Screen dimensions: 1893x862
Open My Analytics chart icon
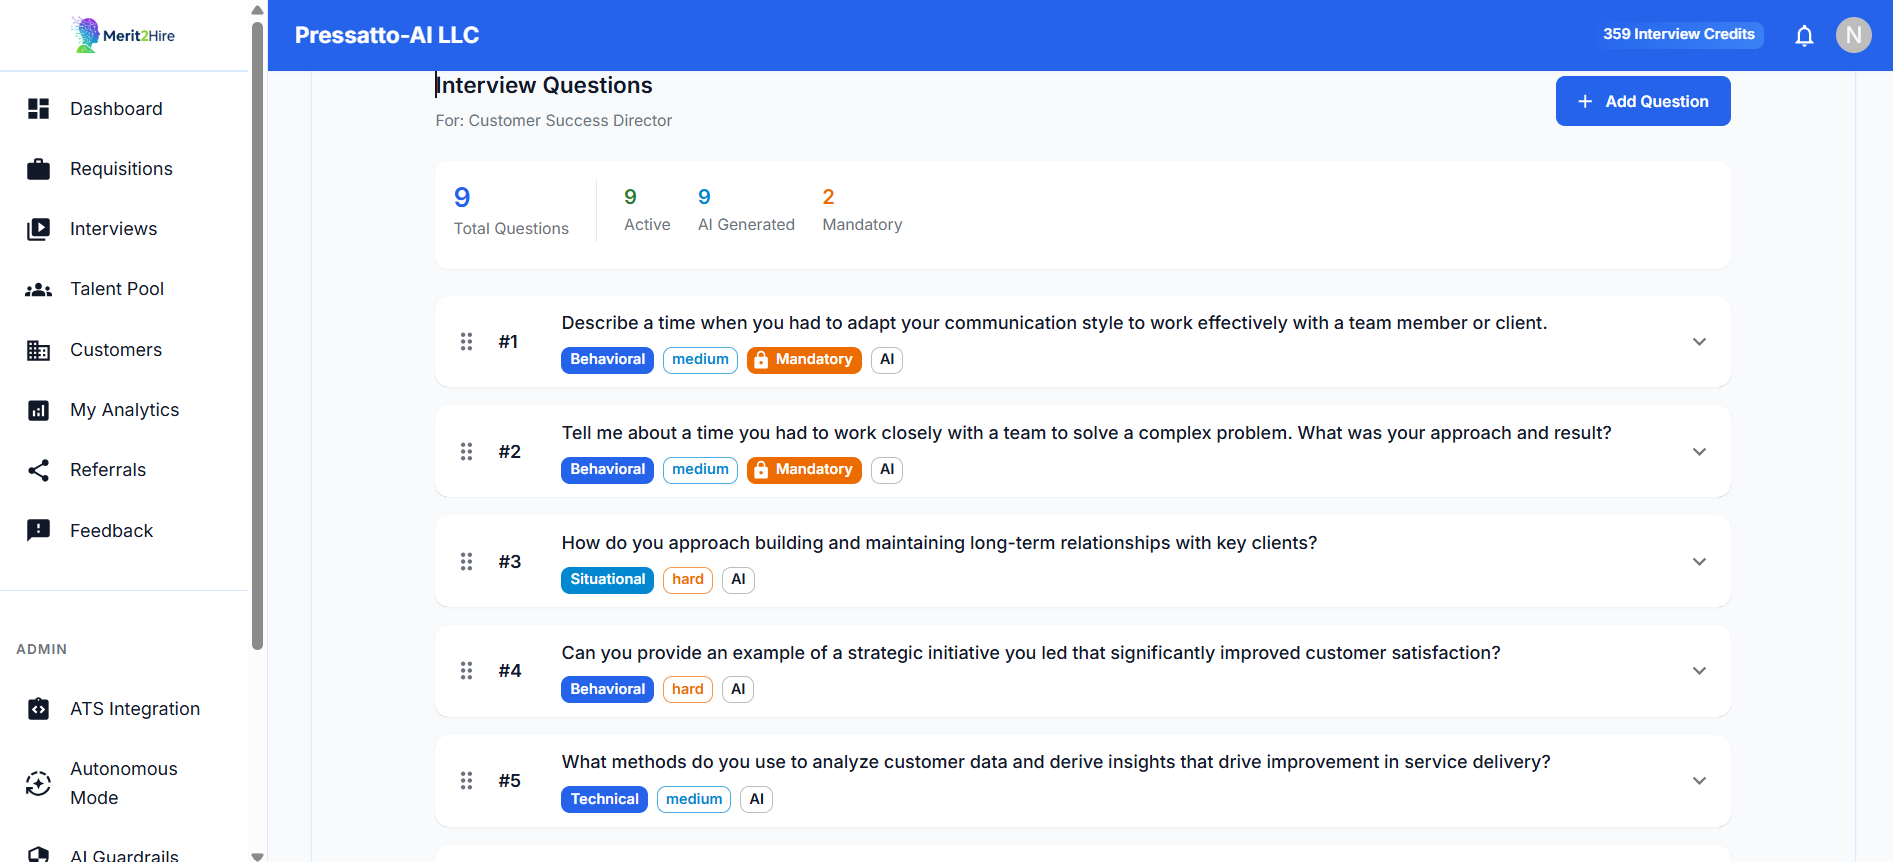coord(38,409)
